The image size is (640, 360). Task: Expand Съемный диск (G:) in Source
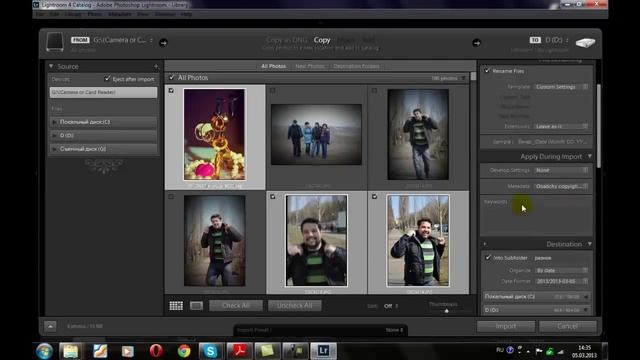coord(55,149)
